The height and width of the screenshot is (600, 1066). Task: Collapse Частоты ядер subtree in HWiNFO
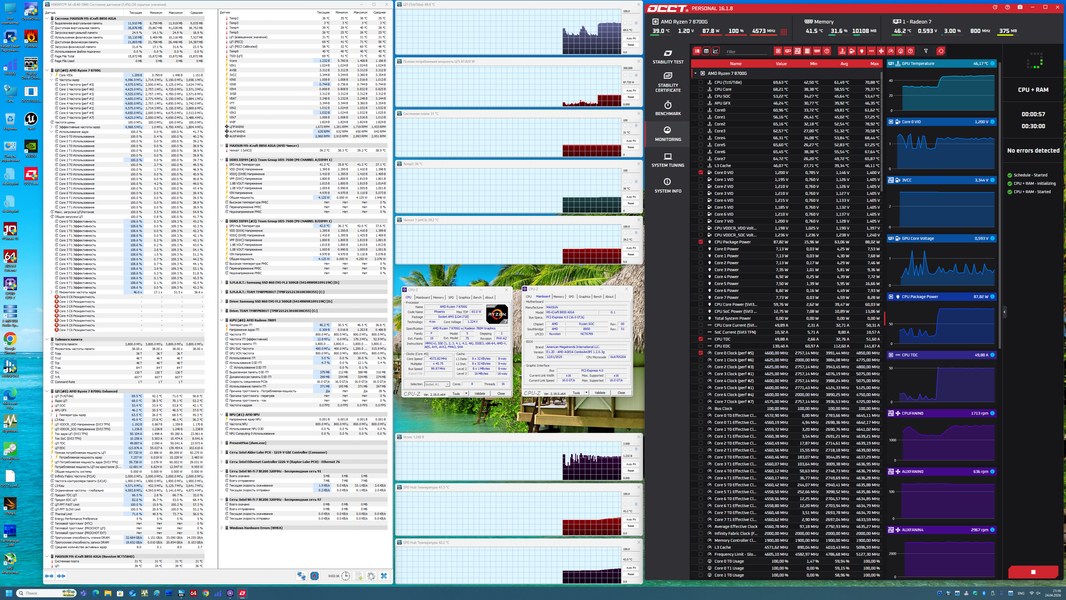click(52, 80)
